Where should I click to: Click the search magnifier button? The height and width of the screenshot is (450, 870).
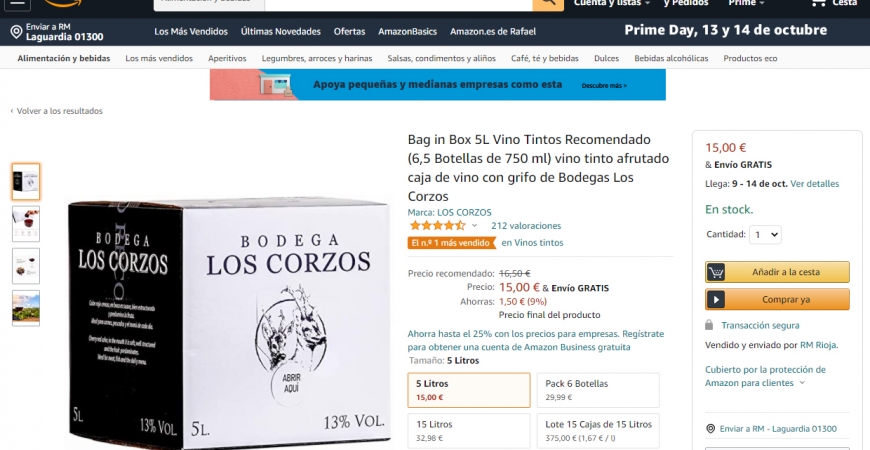pos(548,4)
